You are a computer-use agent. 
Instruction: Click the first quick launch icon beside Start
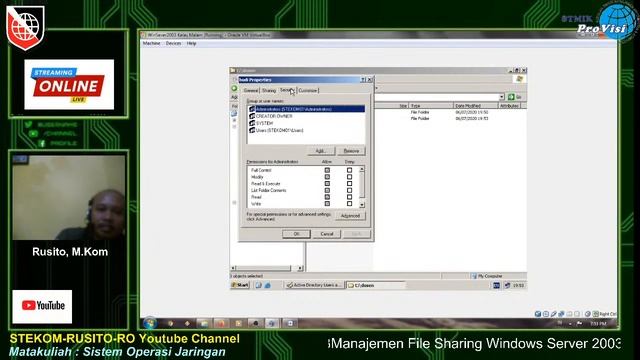pyautogui.click(x=258, y=285)
